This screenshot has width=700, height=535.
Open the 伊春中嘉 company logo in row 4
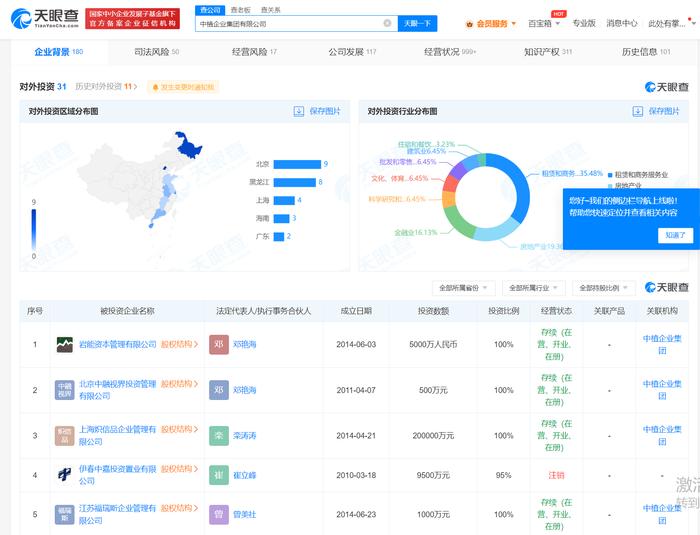click(x=65, y=475)
